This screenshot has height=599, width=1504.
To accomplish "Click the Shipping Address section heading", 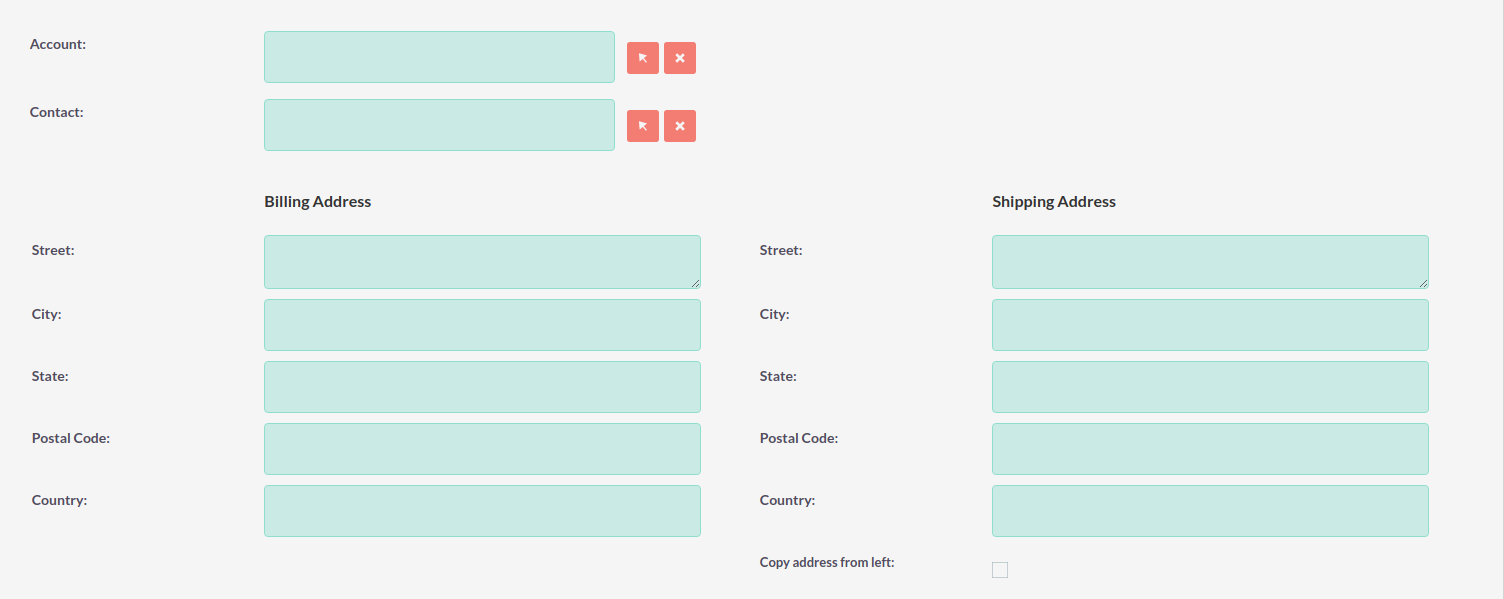I will (1053, 201).
